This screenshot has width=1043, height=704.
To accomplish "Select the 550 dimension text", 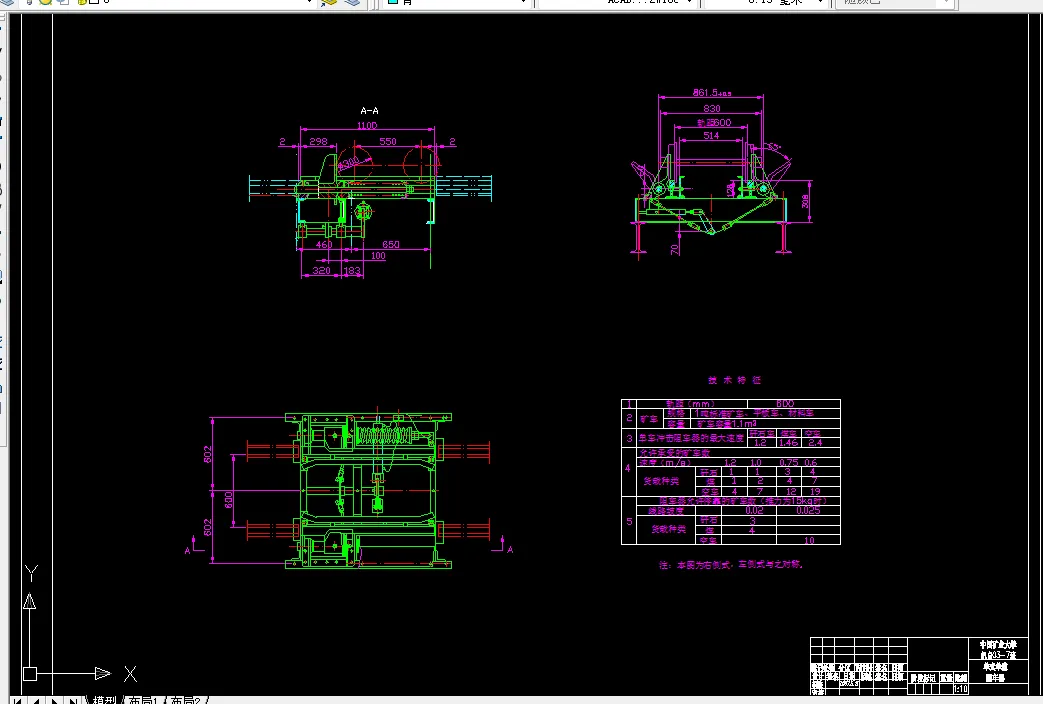I will click(388, 141).
